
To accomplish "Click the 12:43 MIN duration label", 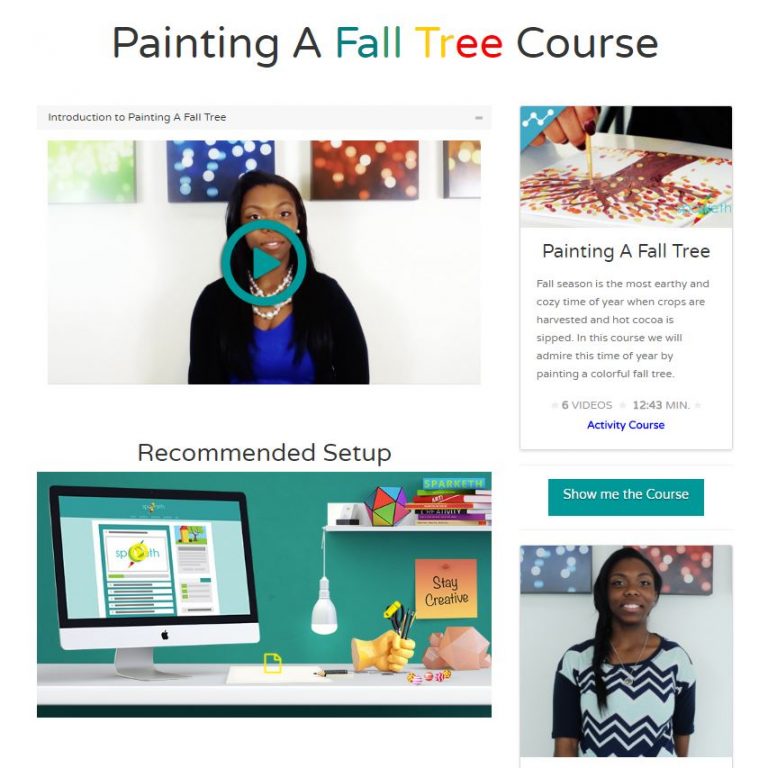I will (661, 405).
